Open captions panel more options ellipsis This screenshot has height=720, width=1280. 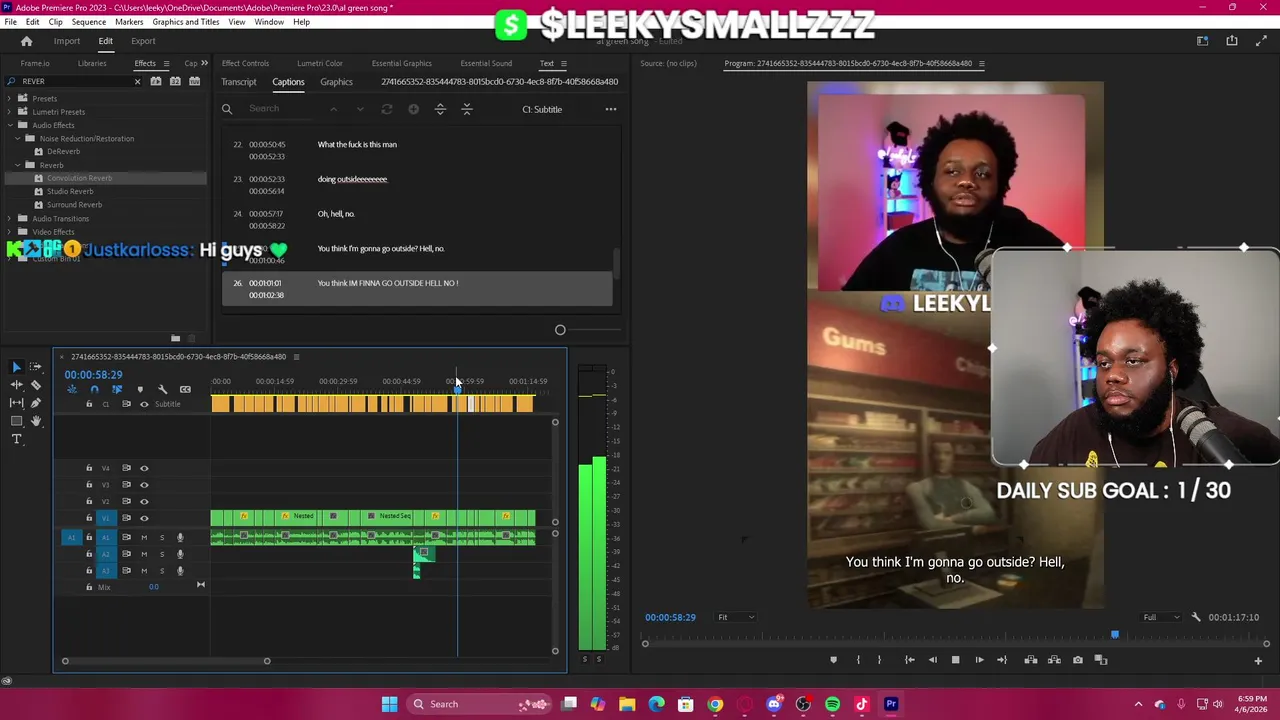pos(611,109)
